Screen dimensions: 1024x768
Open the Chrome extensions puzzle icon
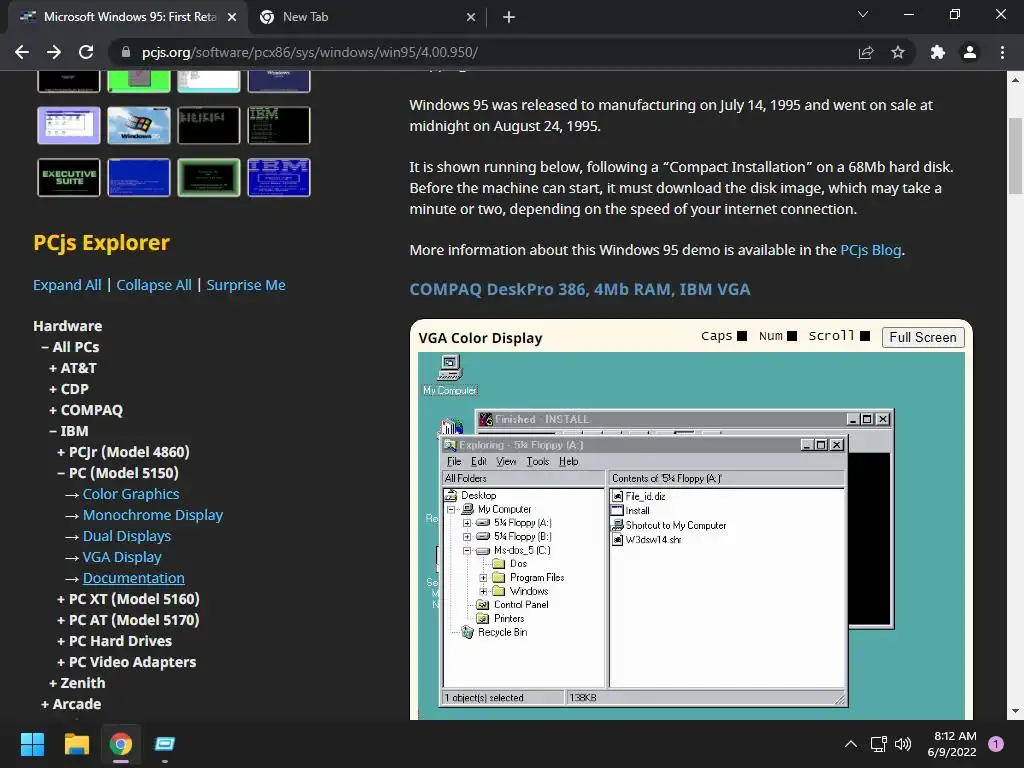(937, 52)
